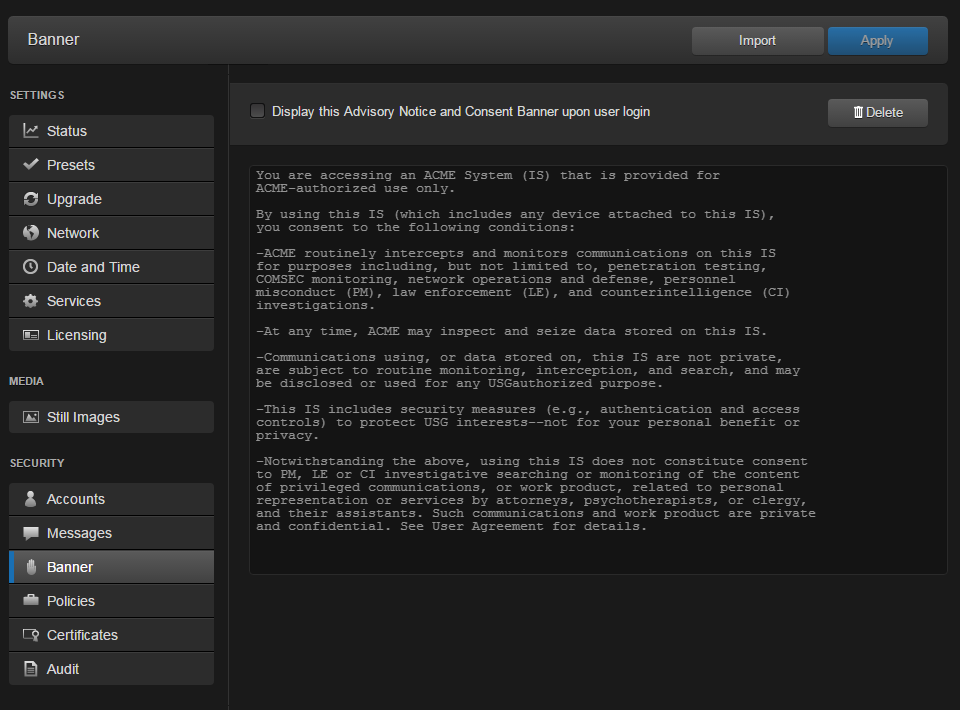Click the Audit document icon
The image size is (960, 710).
(31, 669)
